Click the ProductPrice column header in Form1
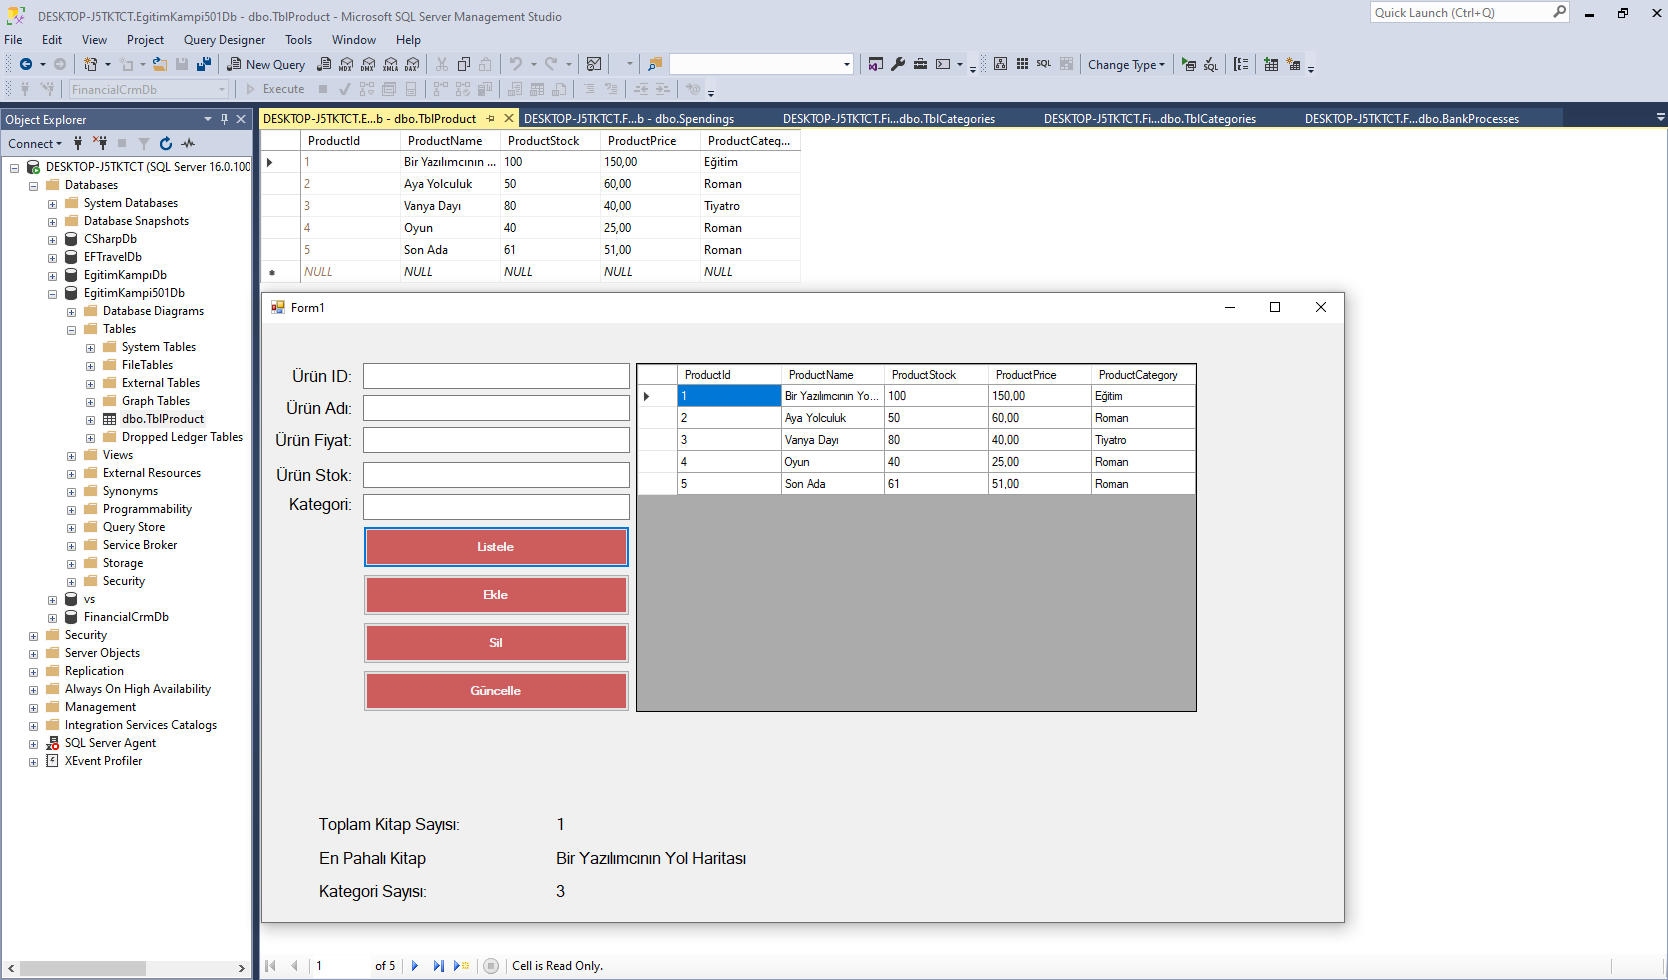Viewport: 1668px width, 980px height. 1038,375
